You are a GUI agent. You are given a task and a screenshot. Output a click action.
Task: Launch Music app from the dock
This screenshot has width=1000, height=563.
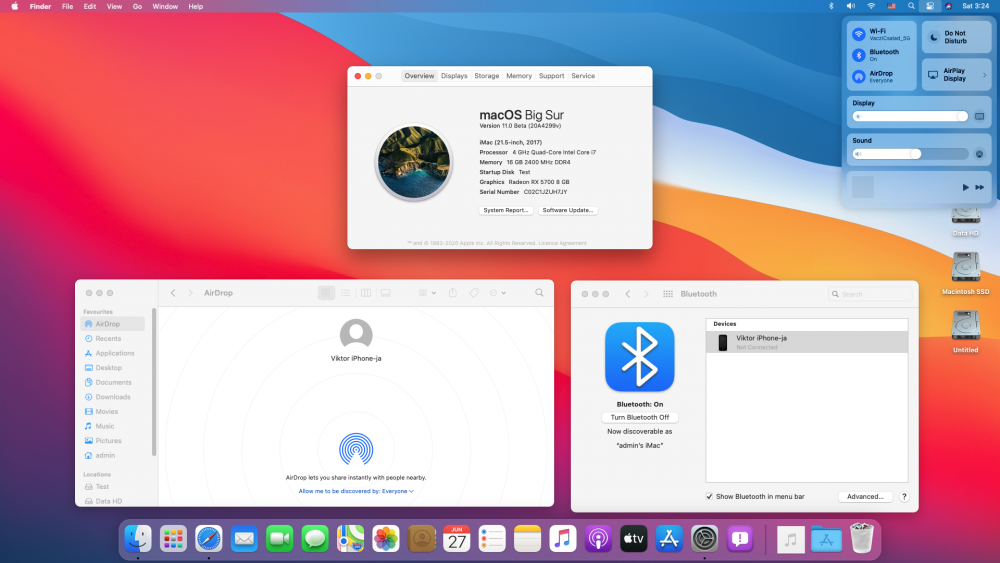pyautogui.click(x=562, y=539)
